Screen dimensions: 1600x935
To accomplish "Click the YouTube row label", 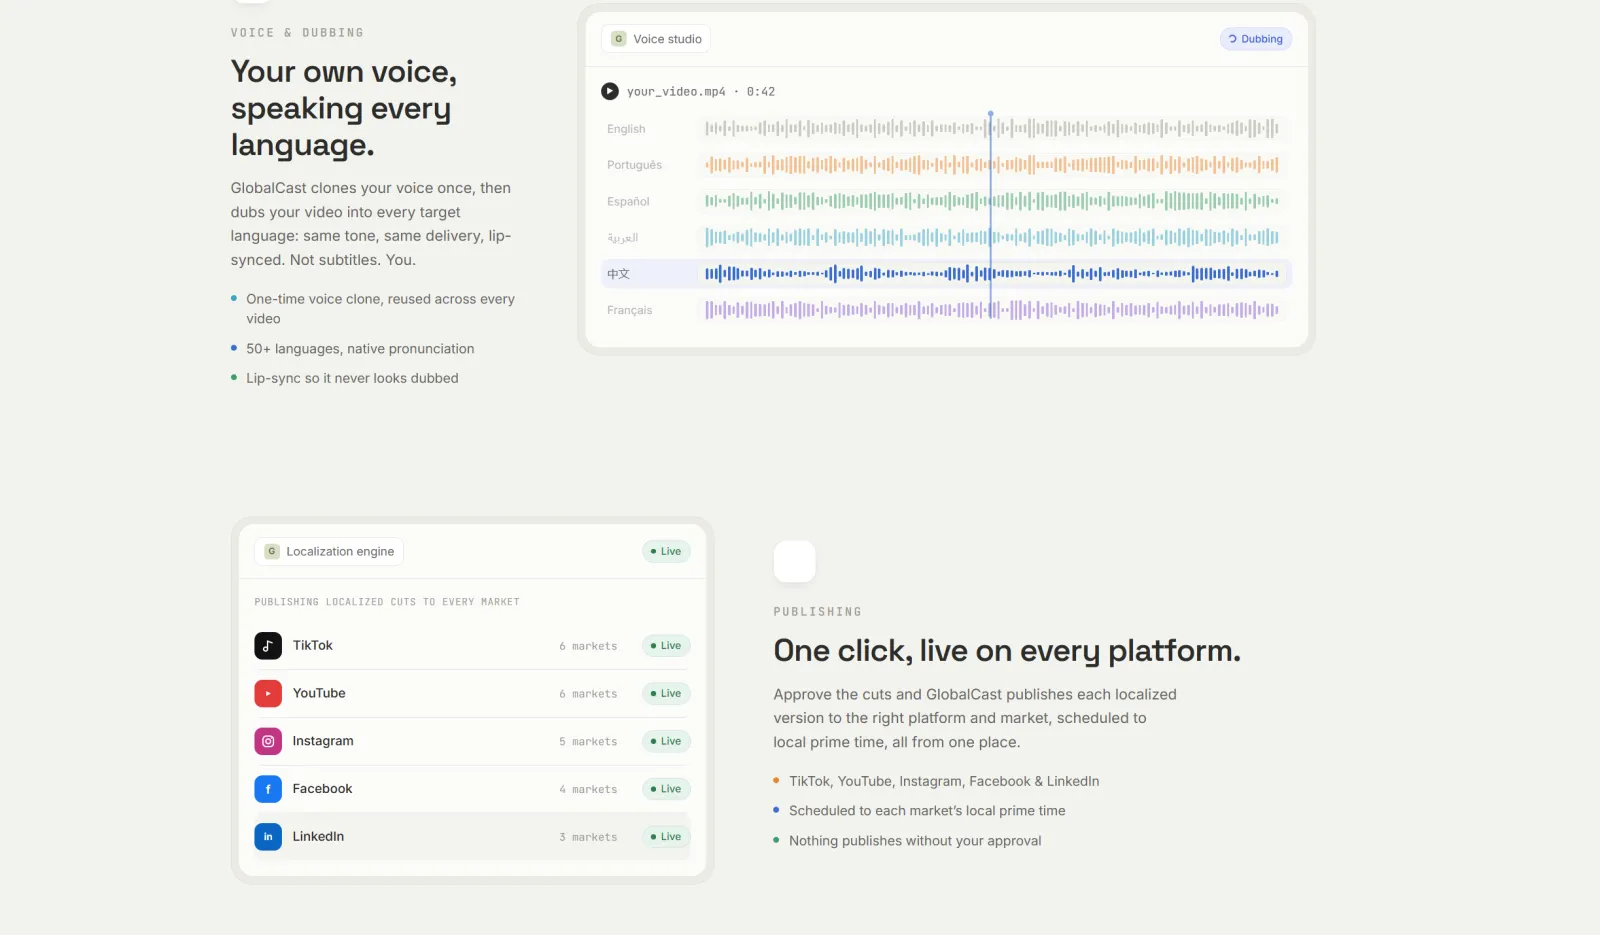I will coord(319,693).
